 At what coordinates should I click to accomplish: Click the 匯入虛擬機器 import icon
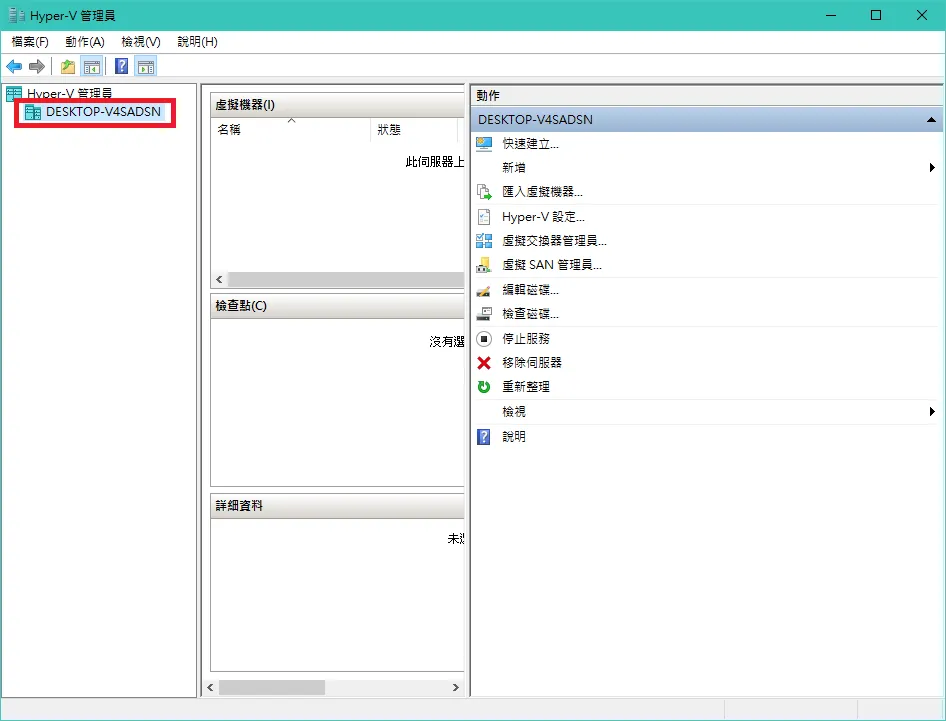coord(484,192)
